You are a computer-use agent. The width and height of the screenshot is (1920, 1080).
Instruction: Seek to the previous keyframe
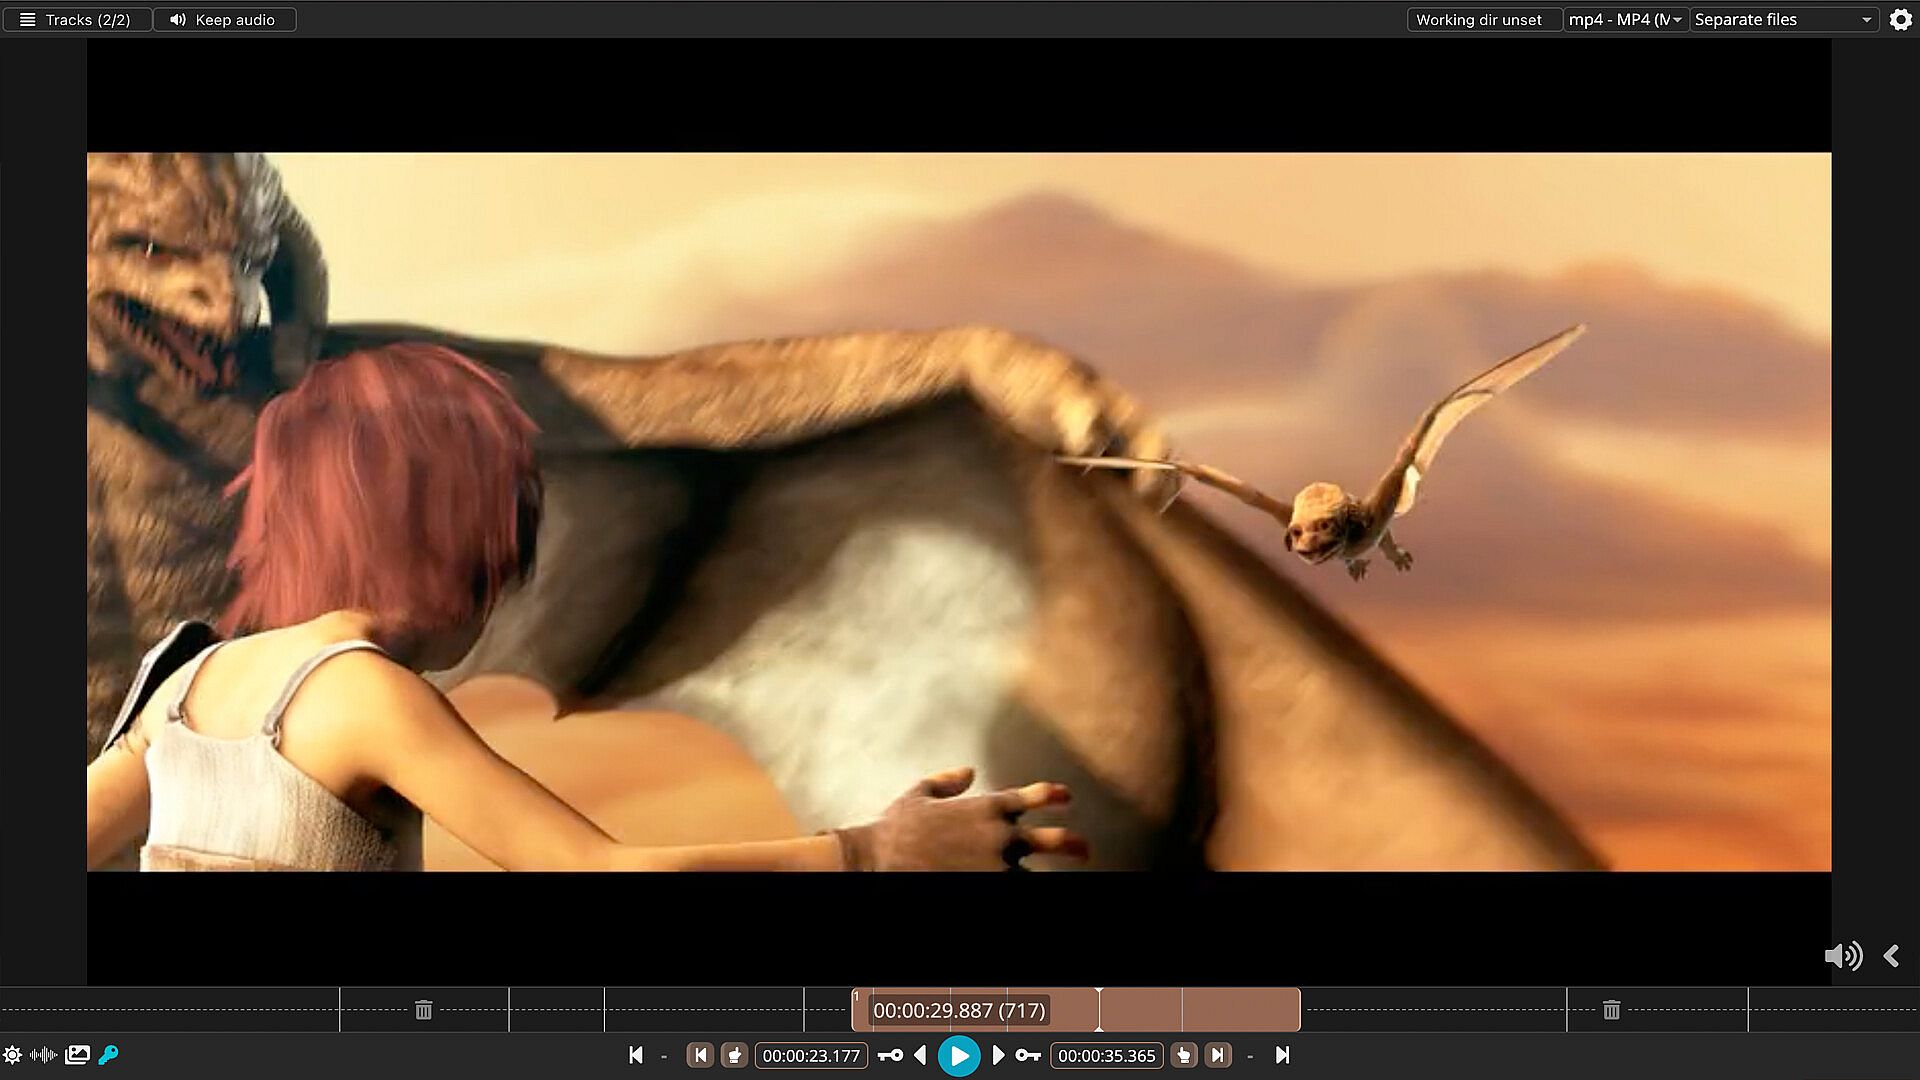click(x=889, y=1055)
